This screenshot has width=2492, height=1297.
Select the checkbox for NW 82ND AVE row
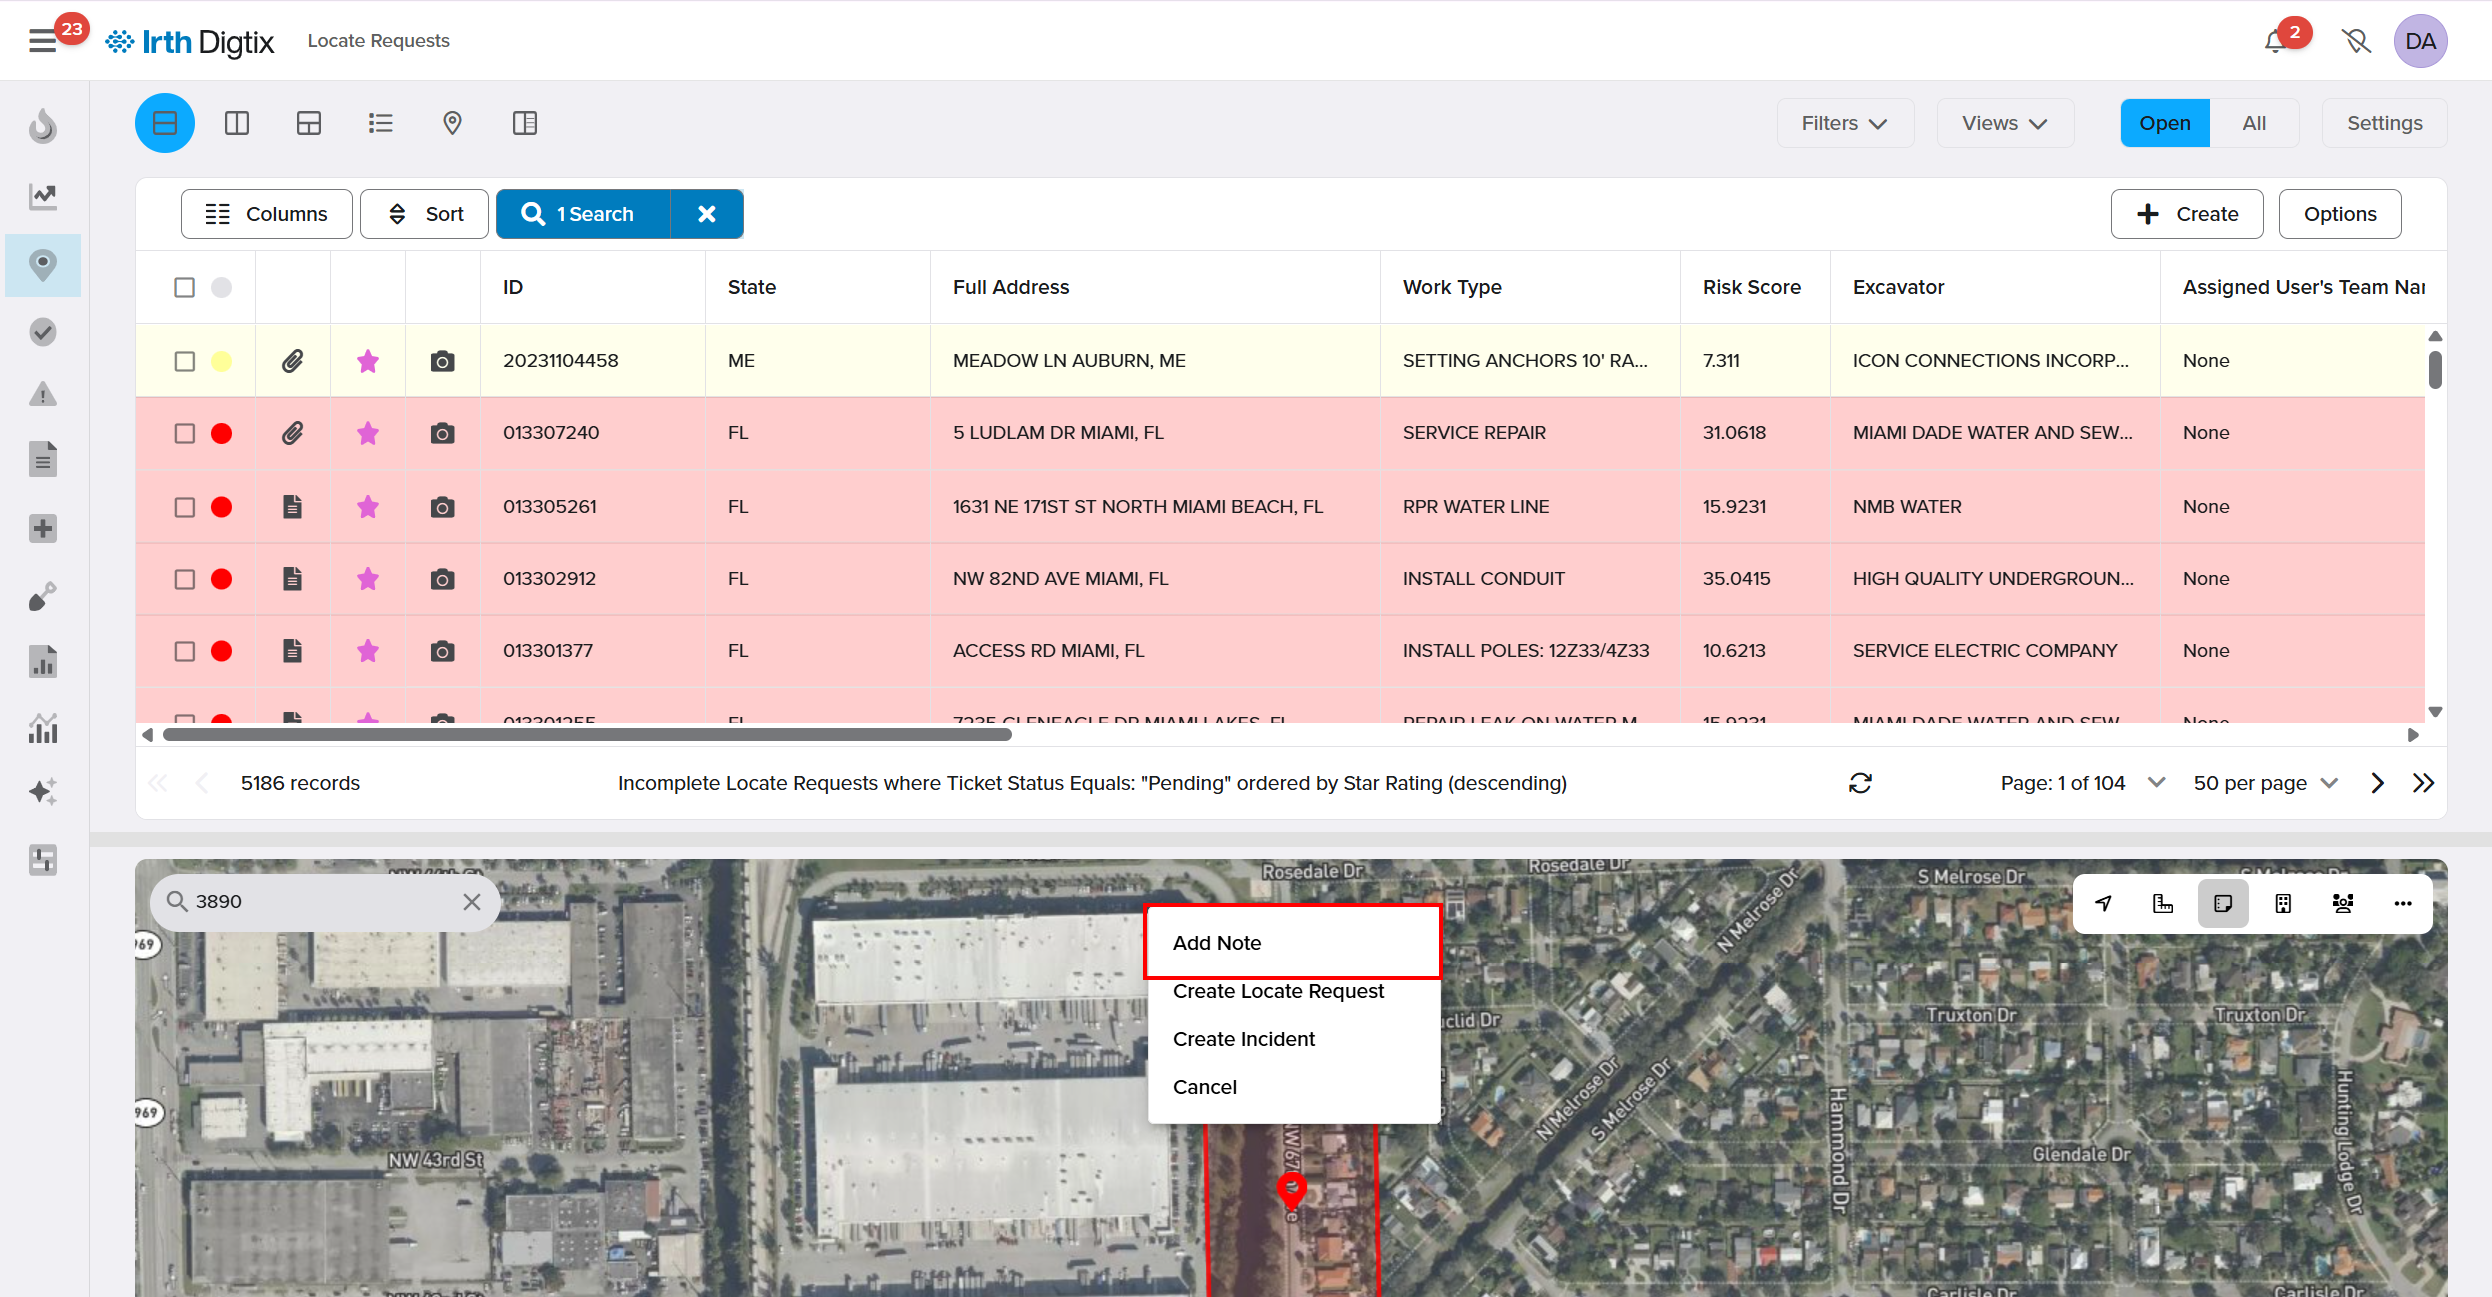(185, 579)
